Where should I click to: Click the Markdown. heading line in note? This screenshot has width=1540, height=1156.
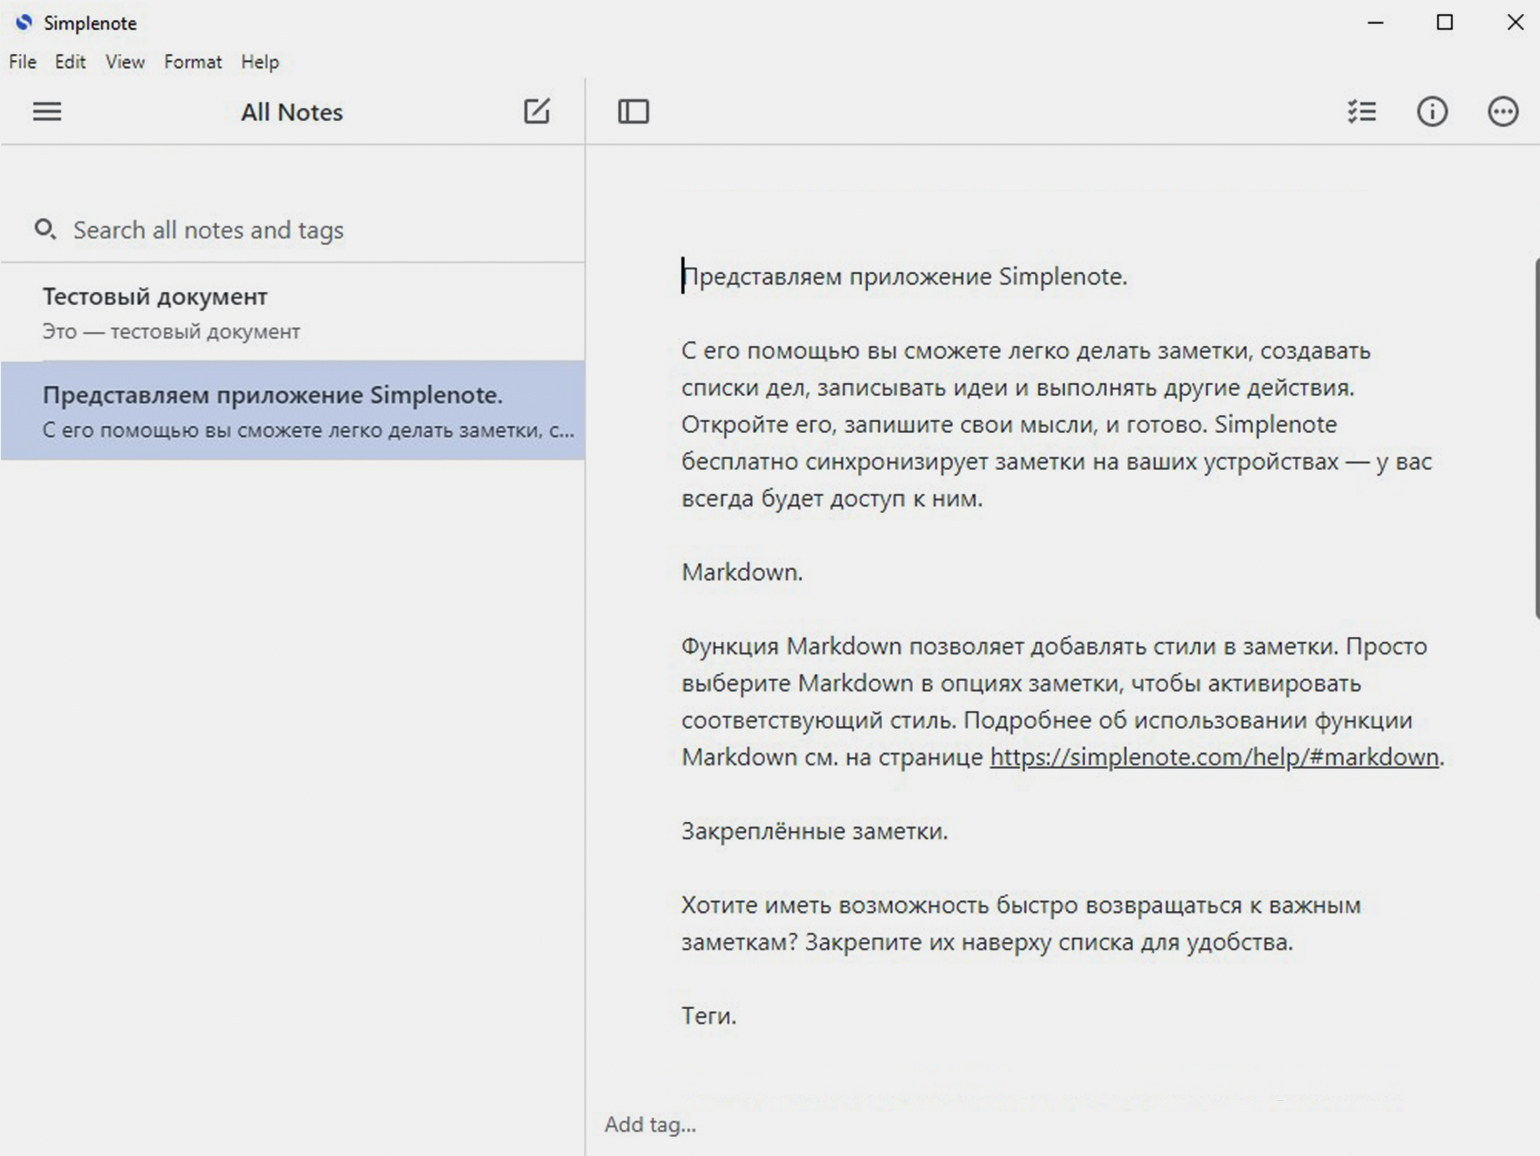tap(742, 572)
